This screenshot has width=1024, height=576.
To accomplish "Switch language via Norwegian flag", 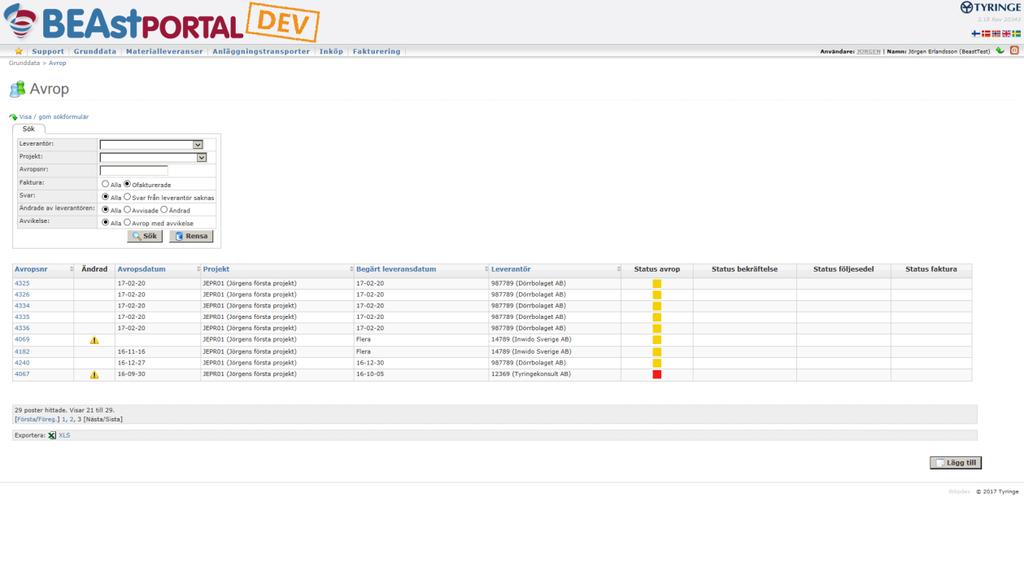I will [x=996, y=33].
